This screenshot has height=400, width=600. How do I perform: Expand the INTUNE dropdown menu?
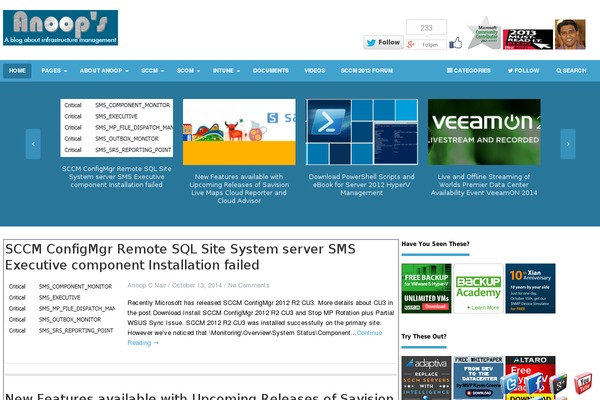click(226, 71)
